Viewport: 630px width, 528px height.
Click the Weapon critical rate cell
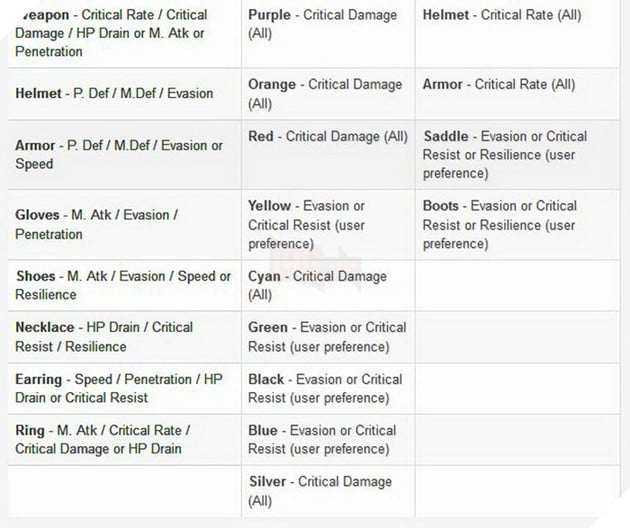[x=125, y=34]
